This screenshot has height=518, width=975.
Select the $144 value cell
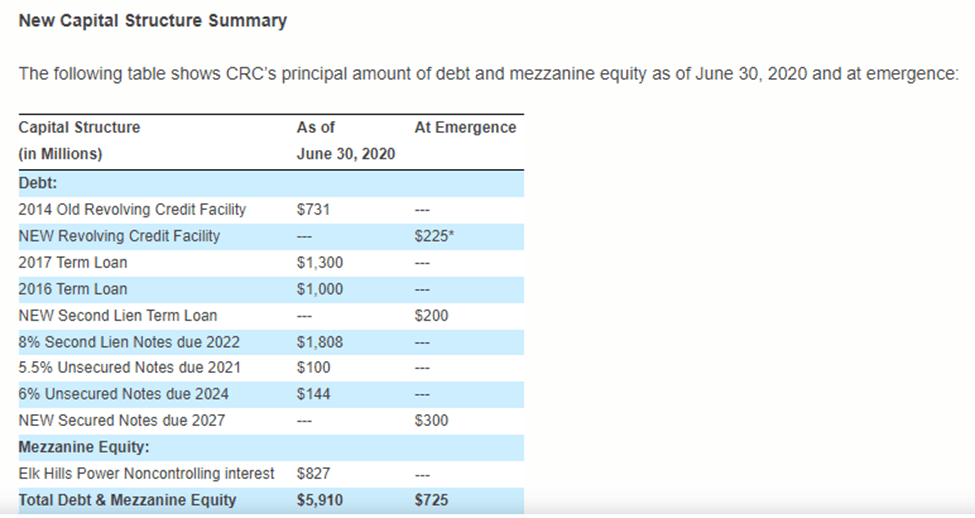click(x=314, y=394)
